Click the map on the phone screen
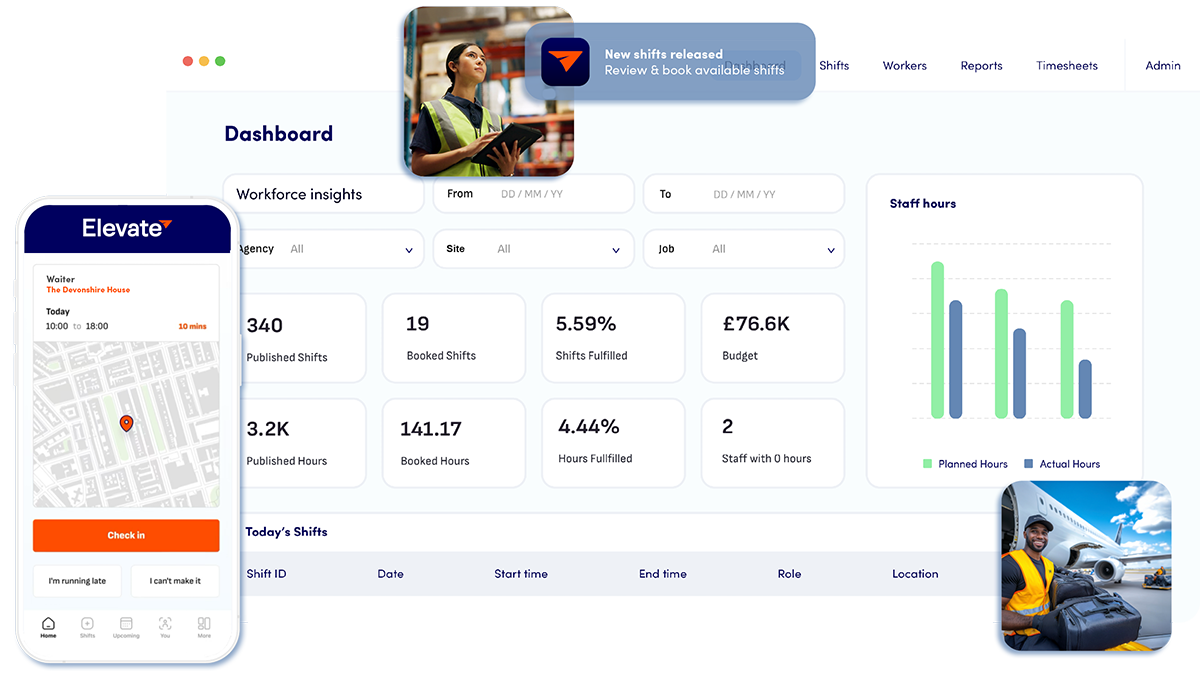 [126, 424]
